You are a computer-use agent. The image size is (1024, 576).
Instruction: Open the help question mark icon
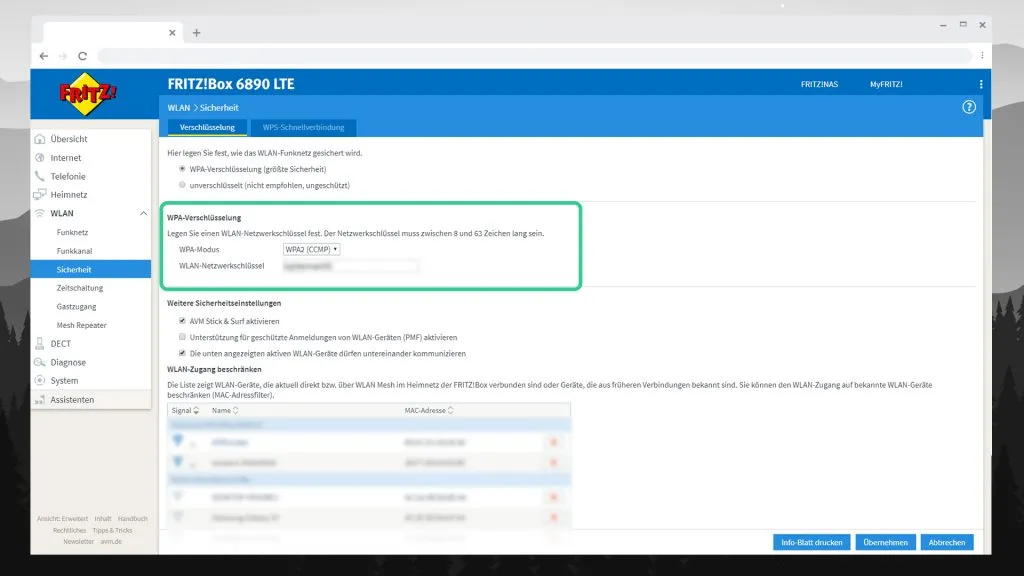point(968,107)
